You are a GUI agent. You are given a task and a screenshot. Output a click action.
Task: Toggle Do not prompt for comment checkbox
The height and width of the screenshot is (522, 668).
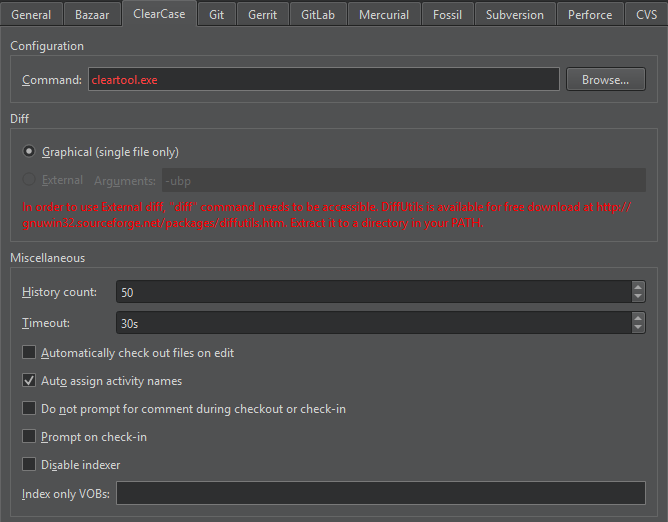tap(29, 409)
